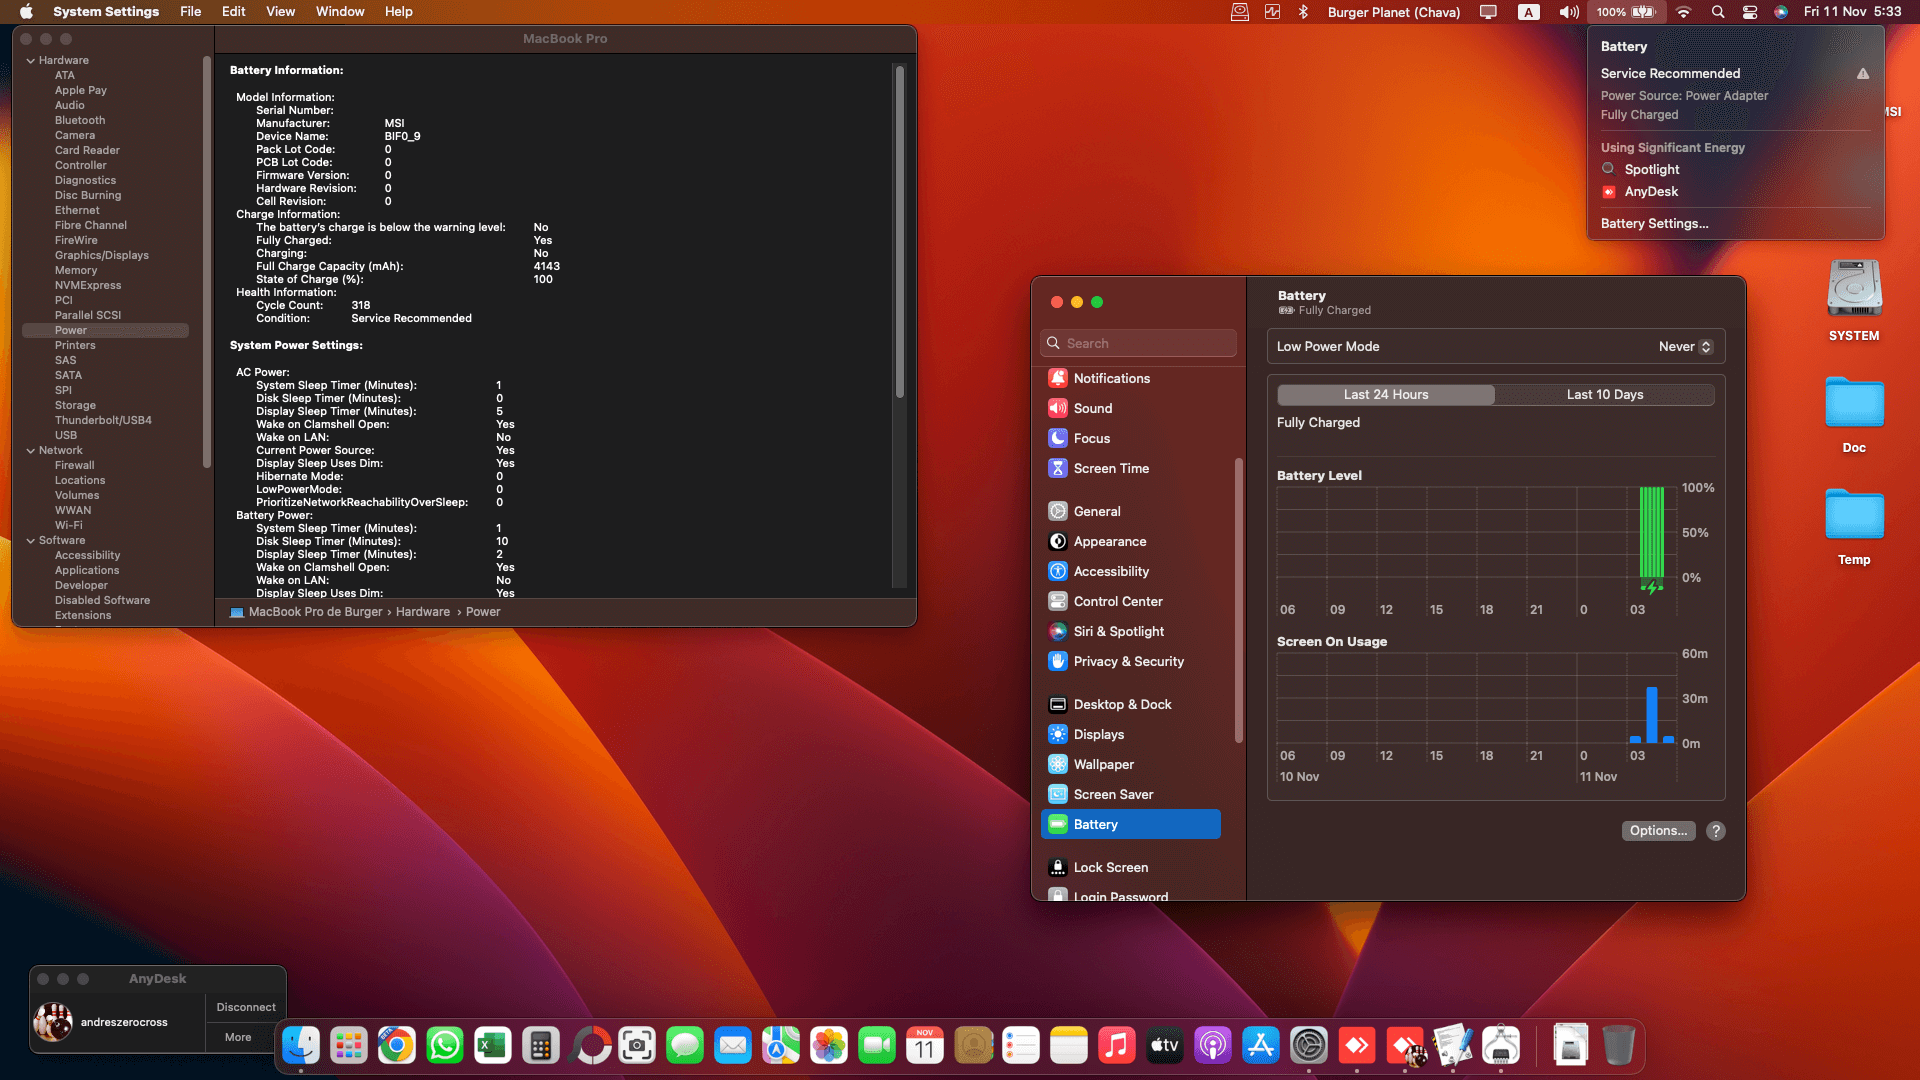The width and height of the screenshot is (1920, 1080).
Task: Click scrollbar in Battery Information pane
Action: pos(899,232)
